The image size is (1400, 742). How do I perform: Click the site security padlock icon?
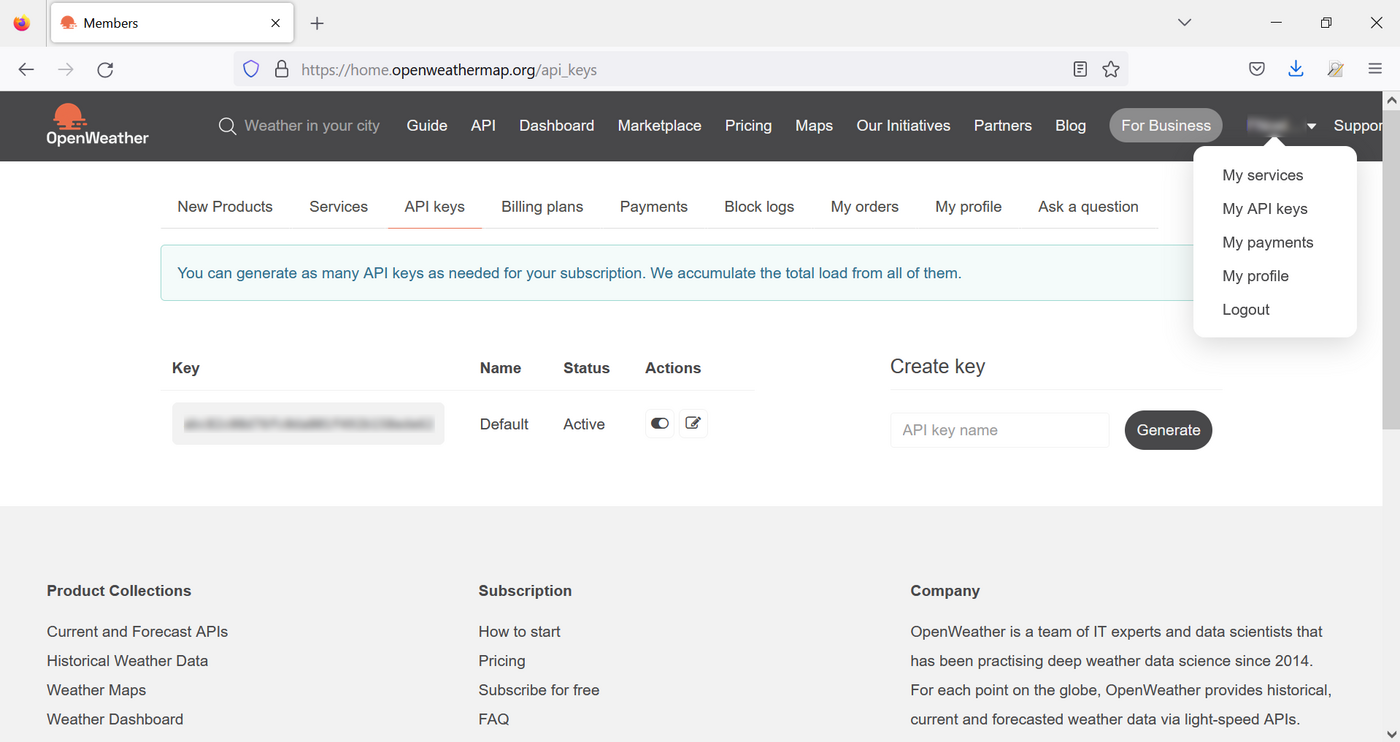click(281, 69)
